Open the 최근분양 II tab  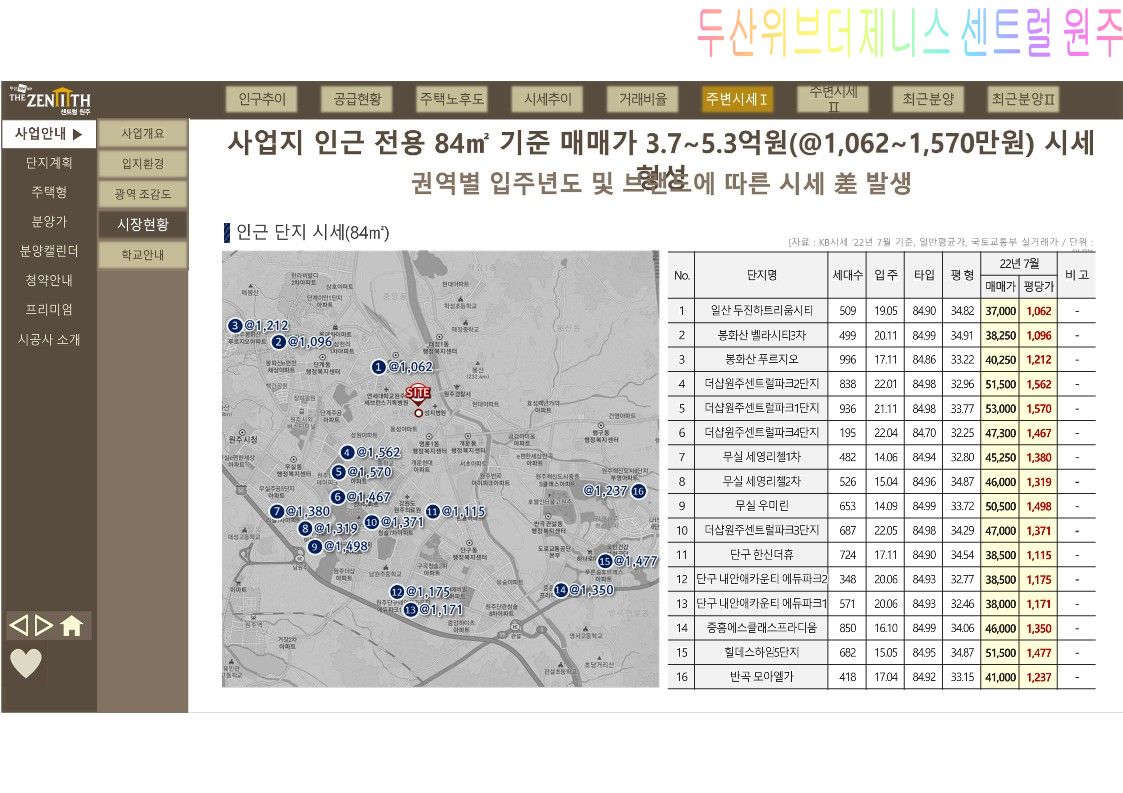coord(1023,99)
